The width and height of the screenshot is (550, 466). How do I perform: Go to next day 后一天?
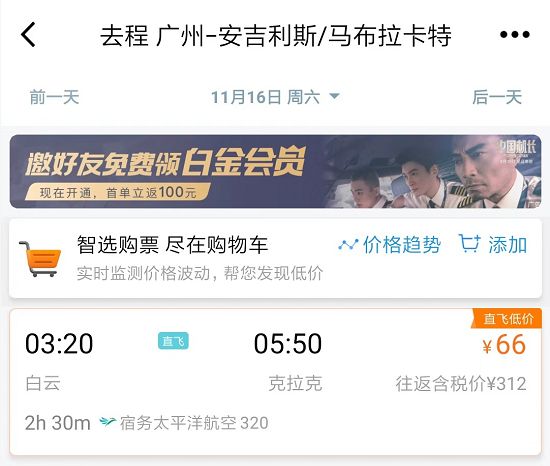[497, 97]
